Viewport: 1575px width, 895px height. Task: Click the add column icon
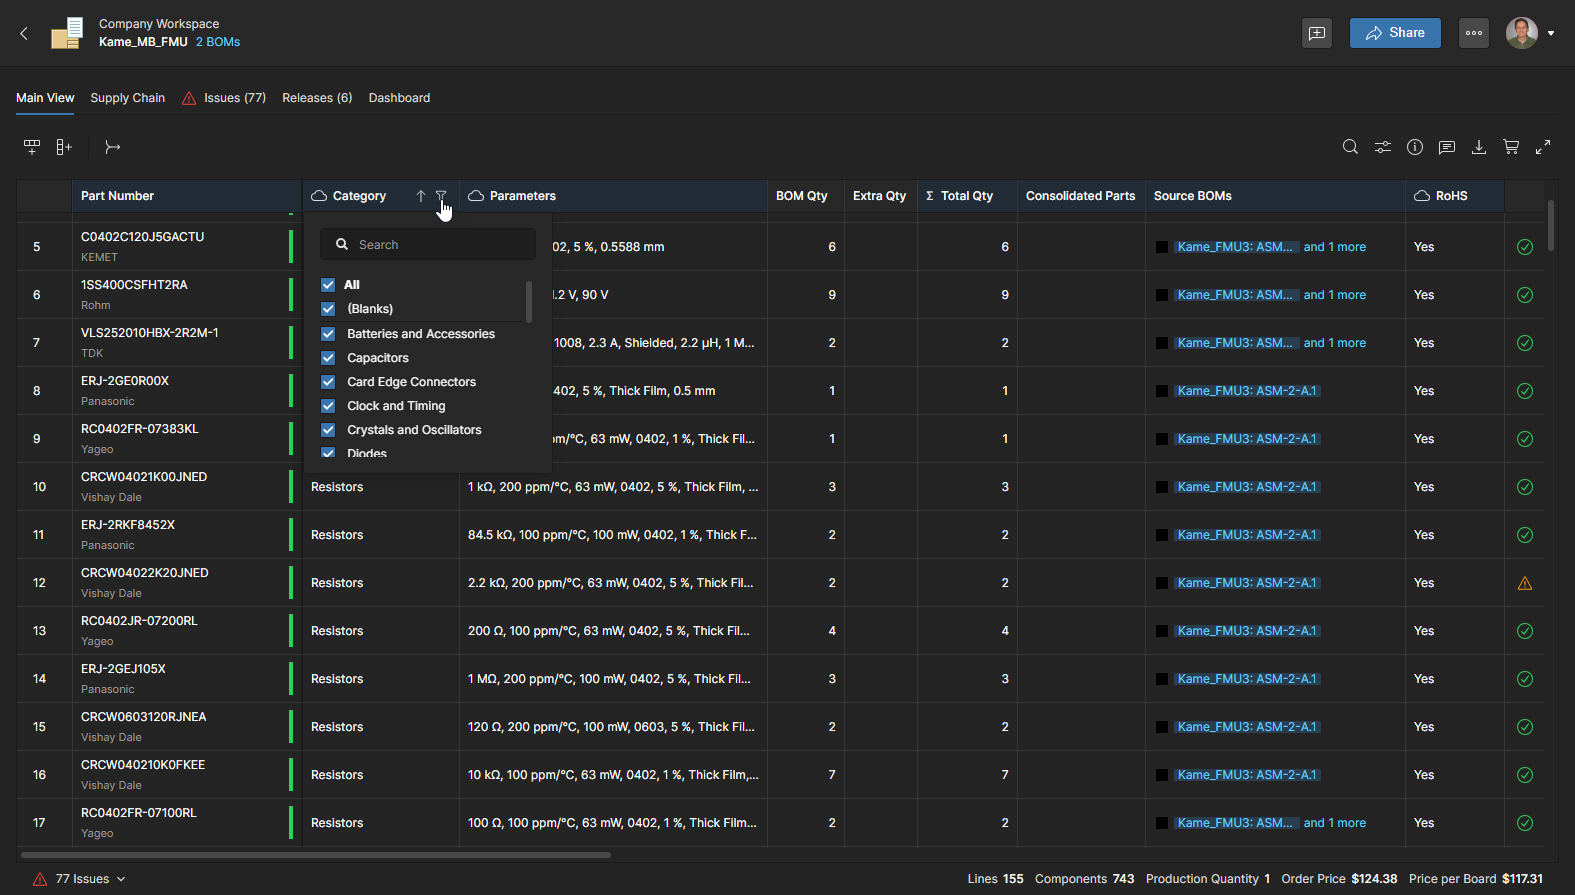64,147
